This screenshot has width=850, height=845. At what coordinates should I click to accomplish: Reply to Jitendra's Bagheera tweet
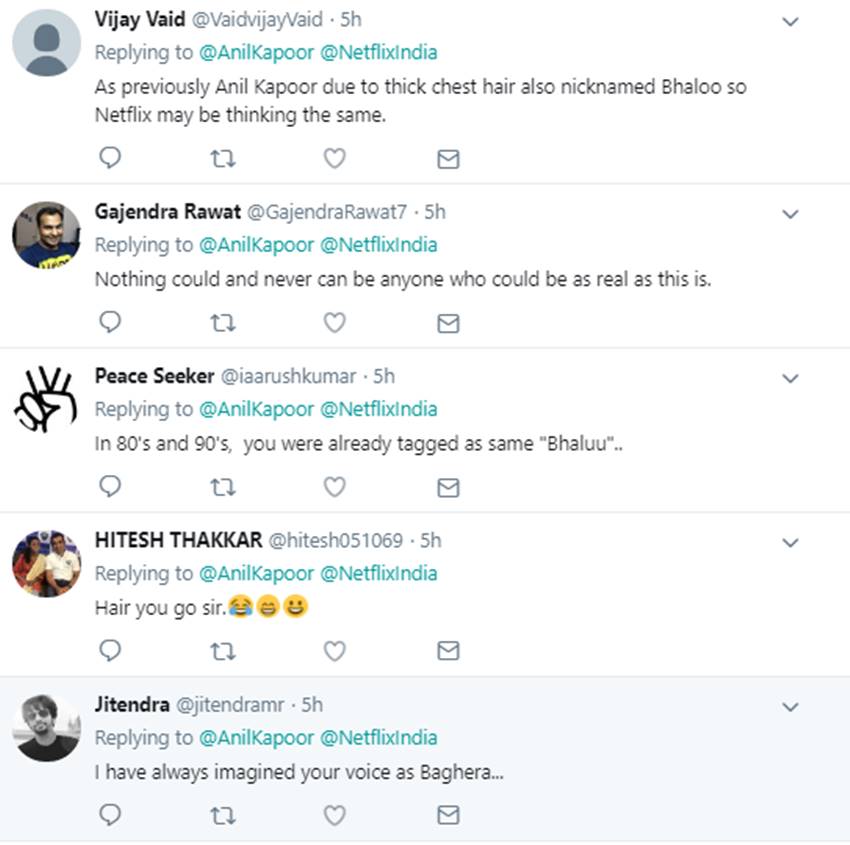(111, 815)
